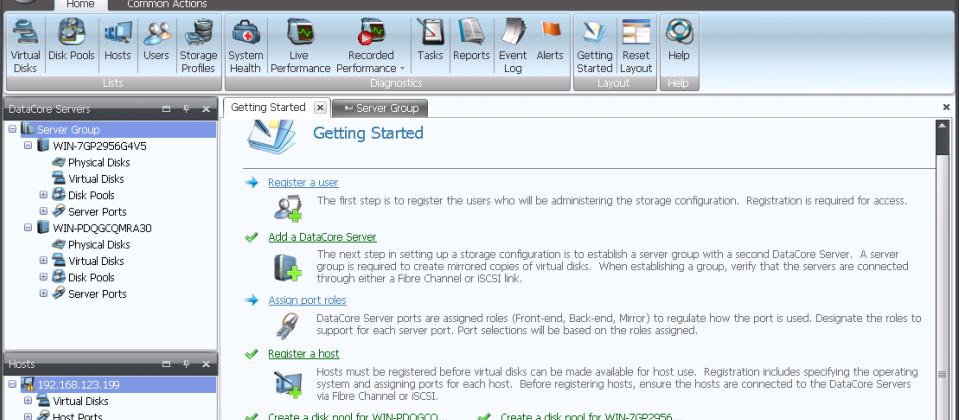Open Storage Profiles from ribbon
This screenshot has width=960, height=420.
pos(198,46)
